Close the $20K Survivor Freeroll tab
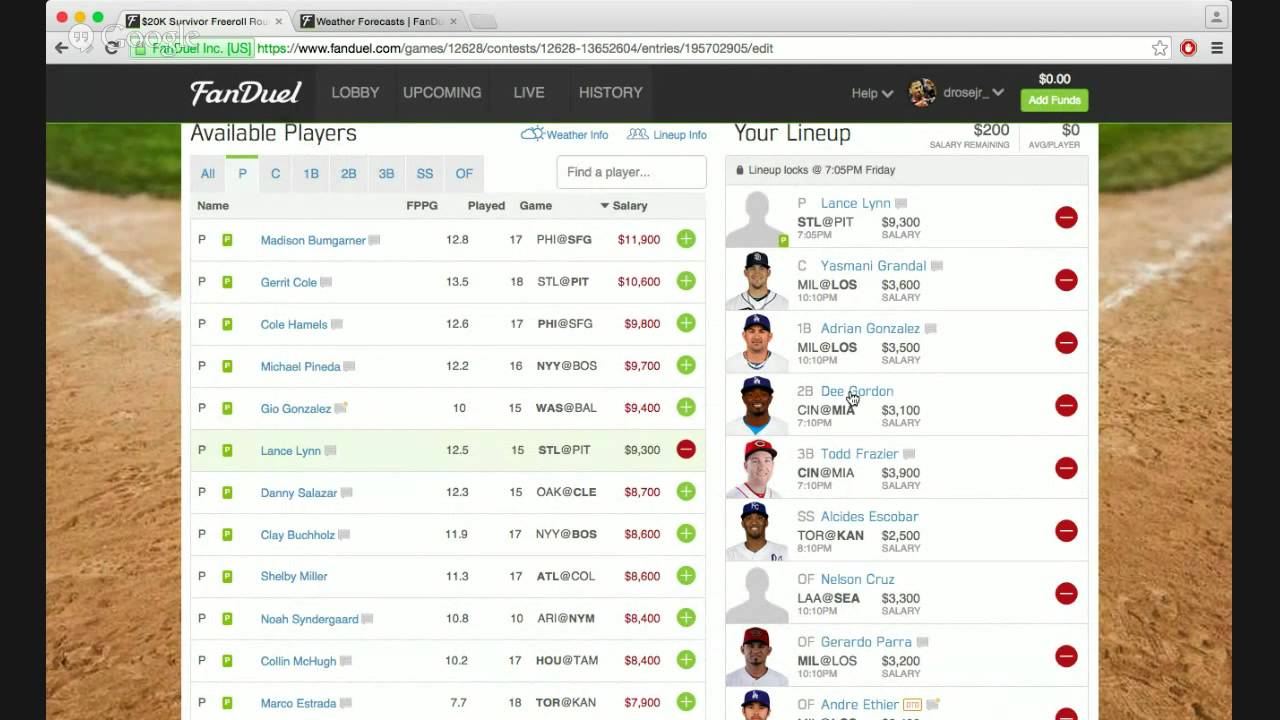Image resolution: width=1280 pixels, height=720 pixels. [278, 21]
